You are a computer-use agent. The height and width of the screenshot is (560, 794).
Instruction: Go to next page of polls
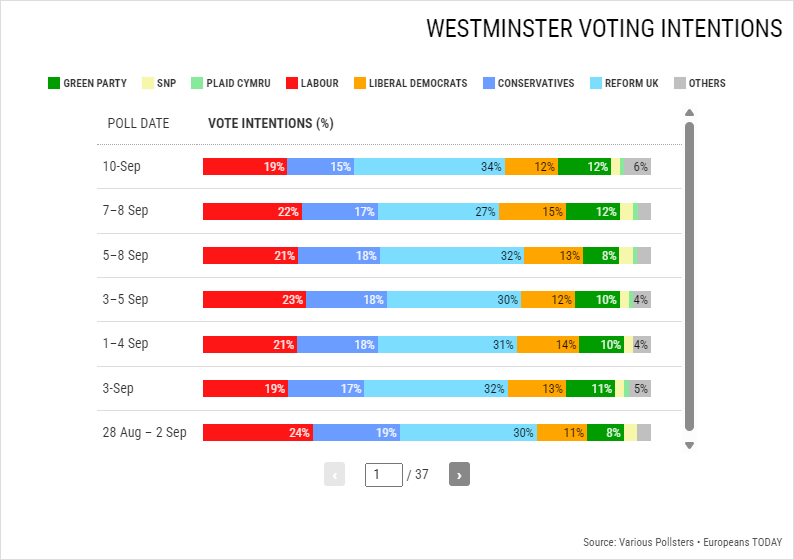(x=459, y=474)
